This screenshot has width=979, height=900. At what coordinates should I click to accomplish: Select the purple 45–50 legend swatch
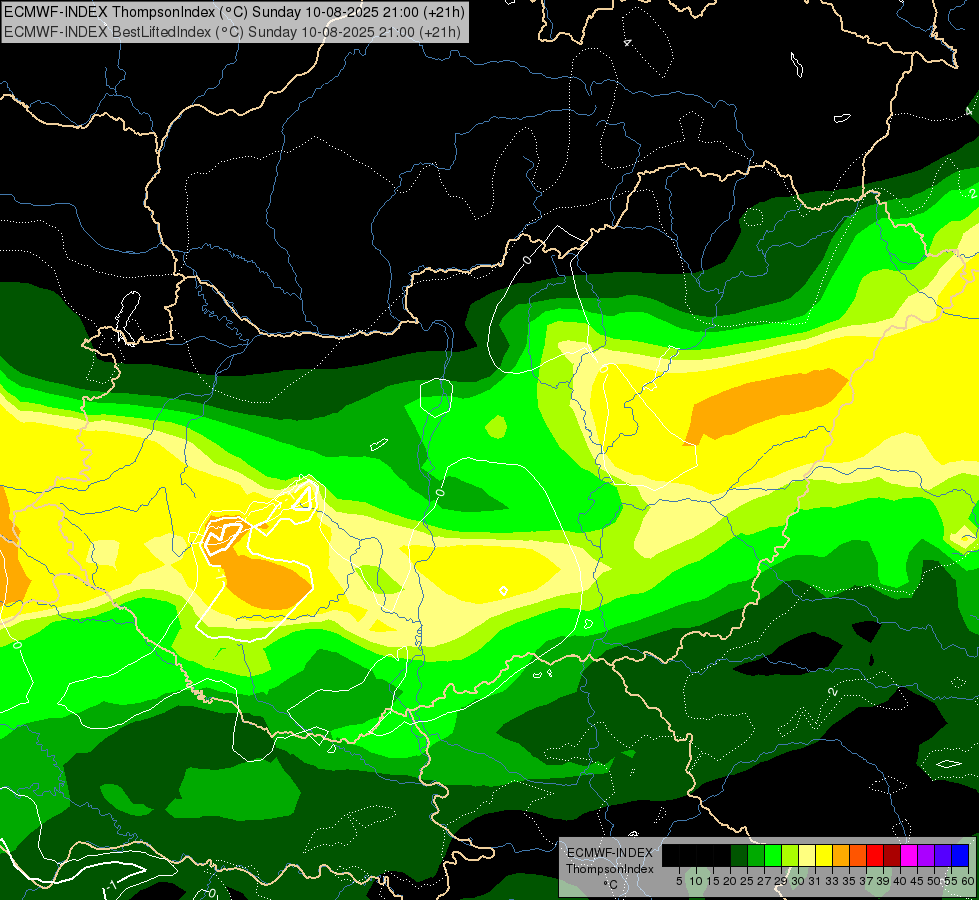pos(926,855)
